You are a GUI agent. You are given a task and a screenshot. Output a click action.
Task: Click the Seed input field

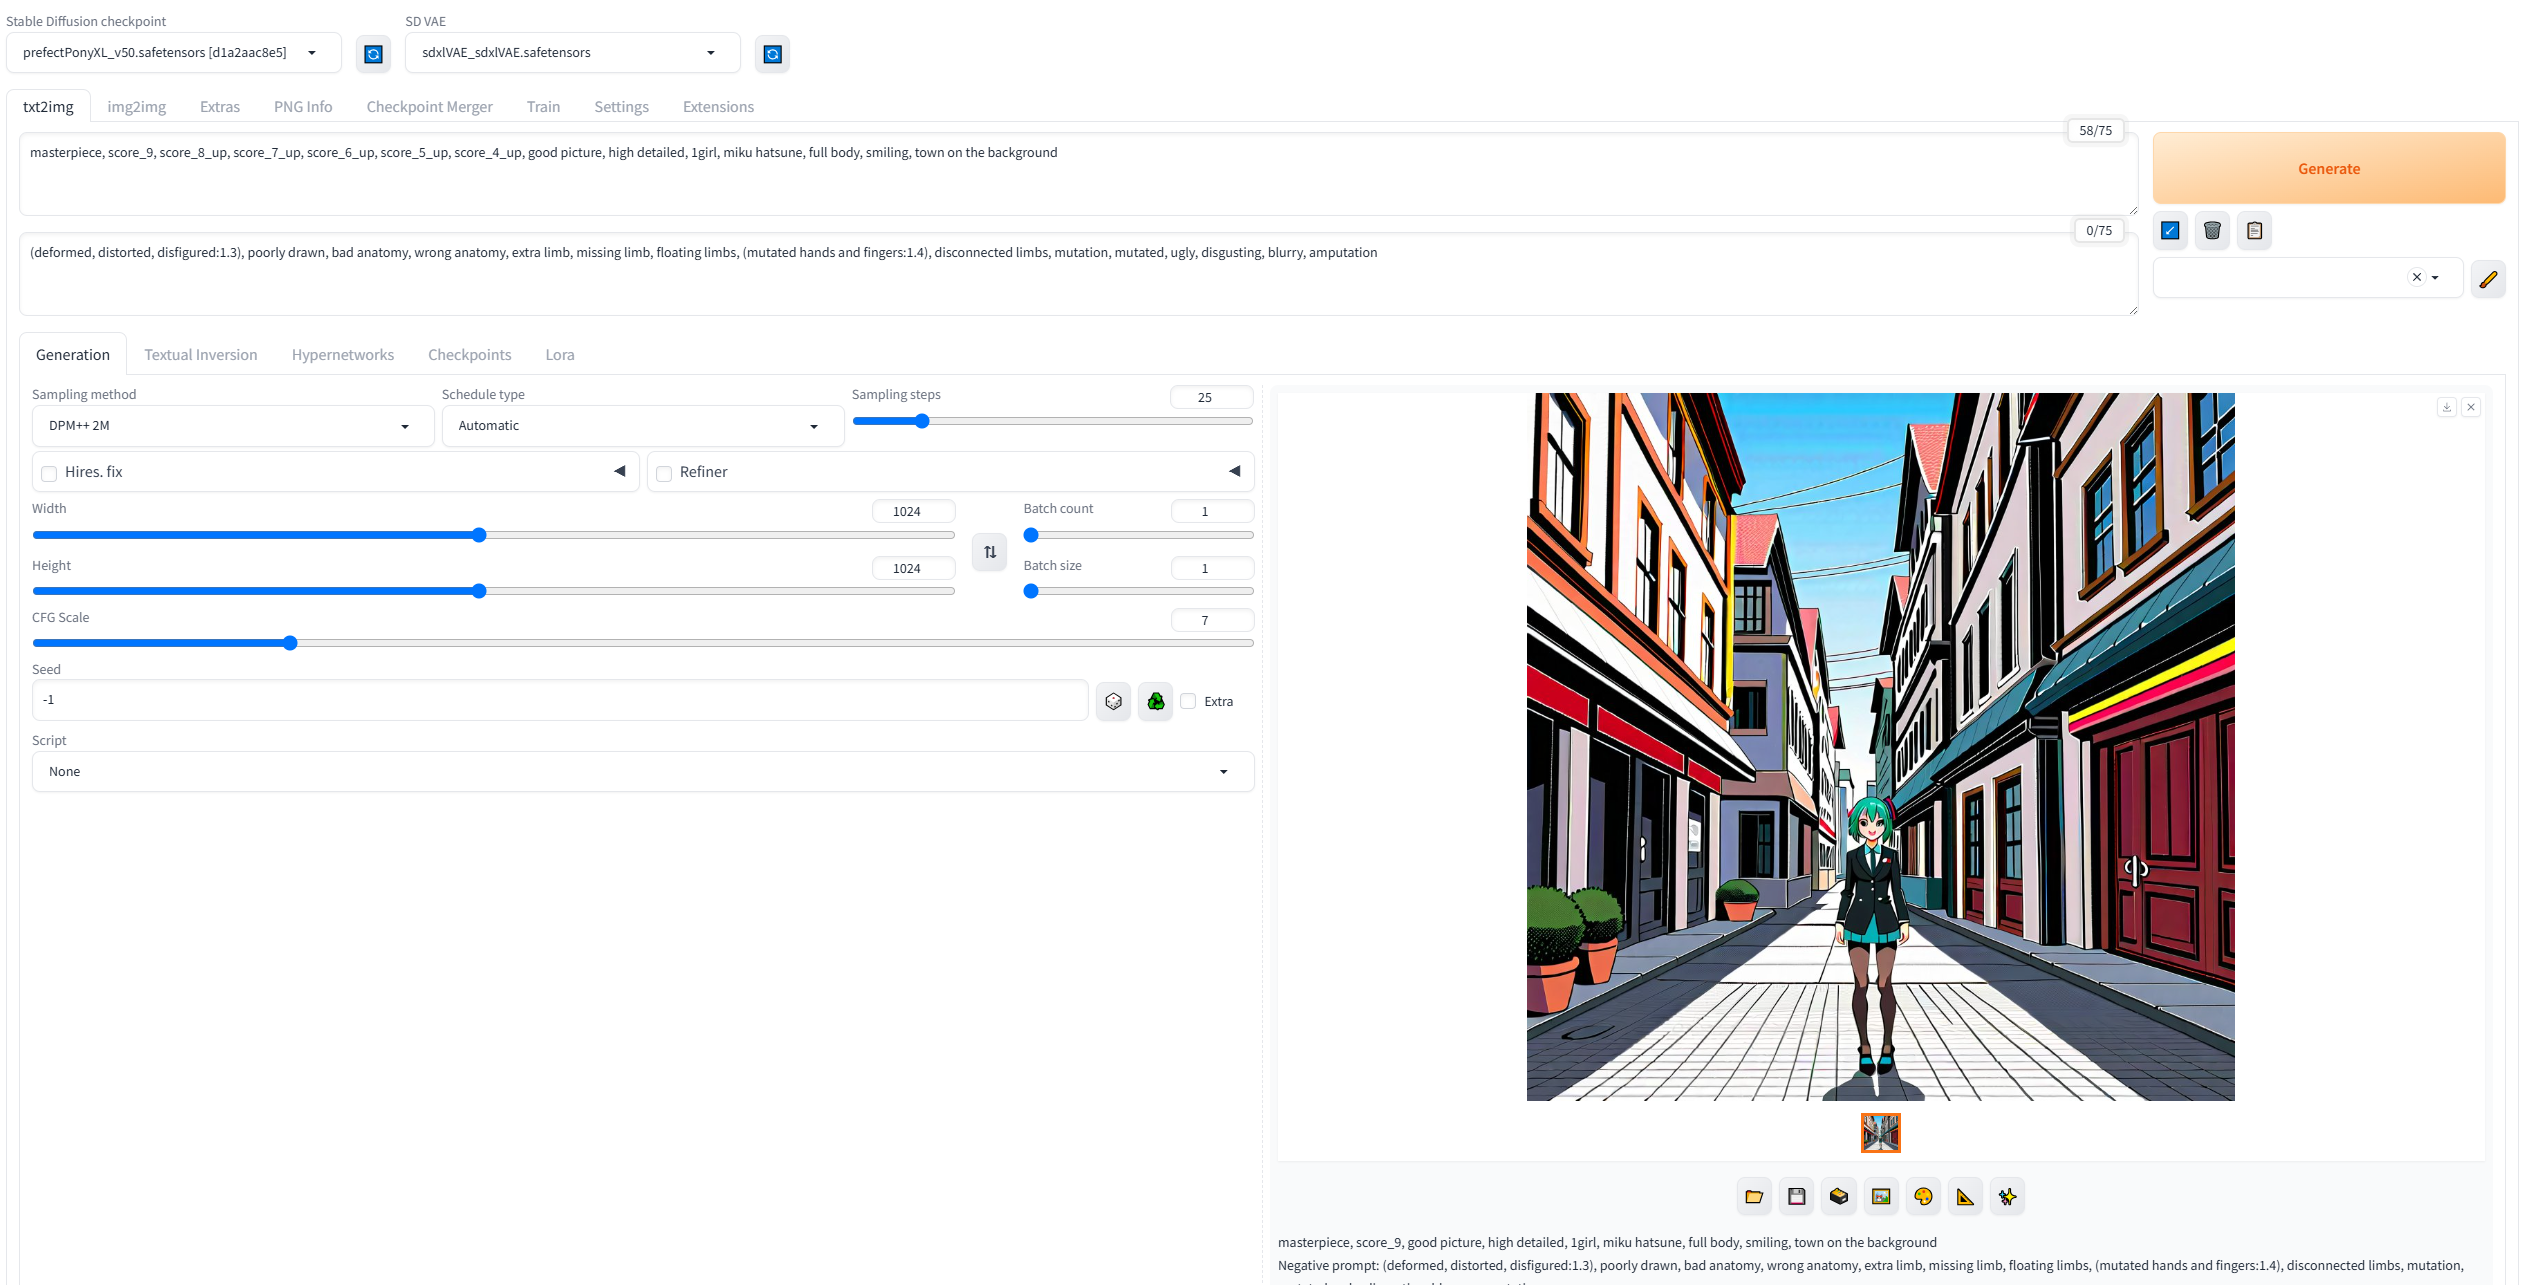coord(560,701)
